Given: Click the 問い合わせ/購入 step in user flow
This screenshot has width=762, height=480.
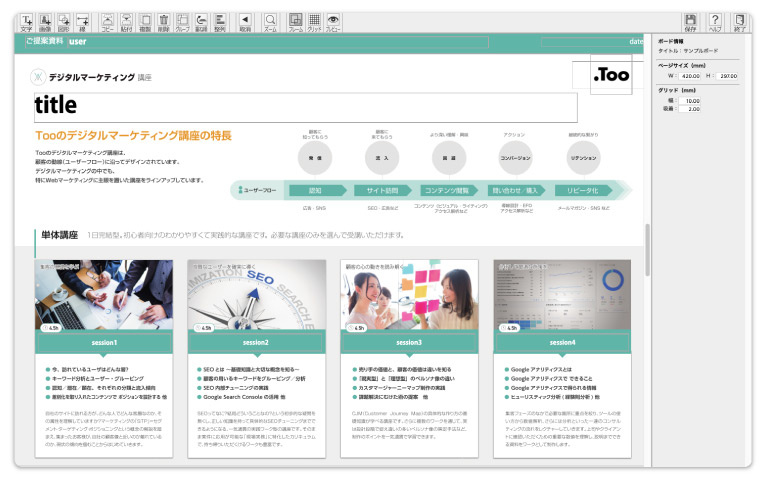Looking at the screenshot, I should [x=515, y=190].
